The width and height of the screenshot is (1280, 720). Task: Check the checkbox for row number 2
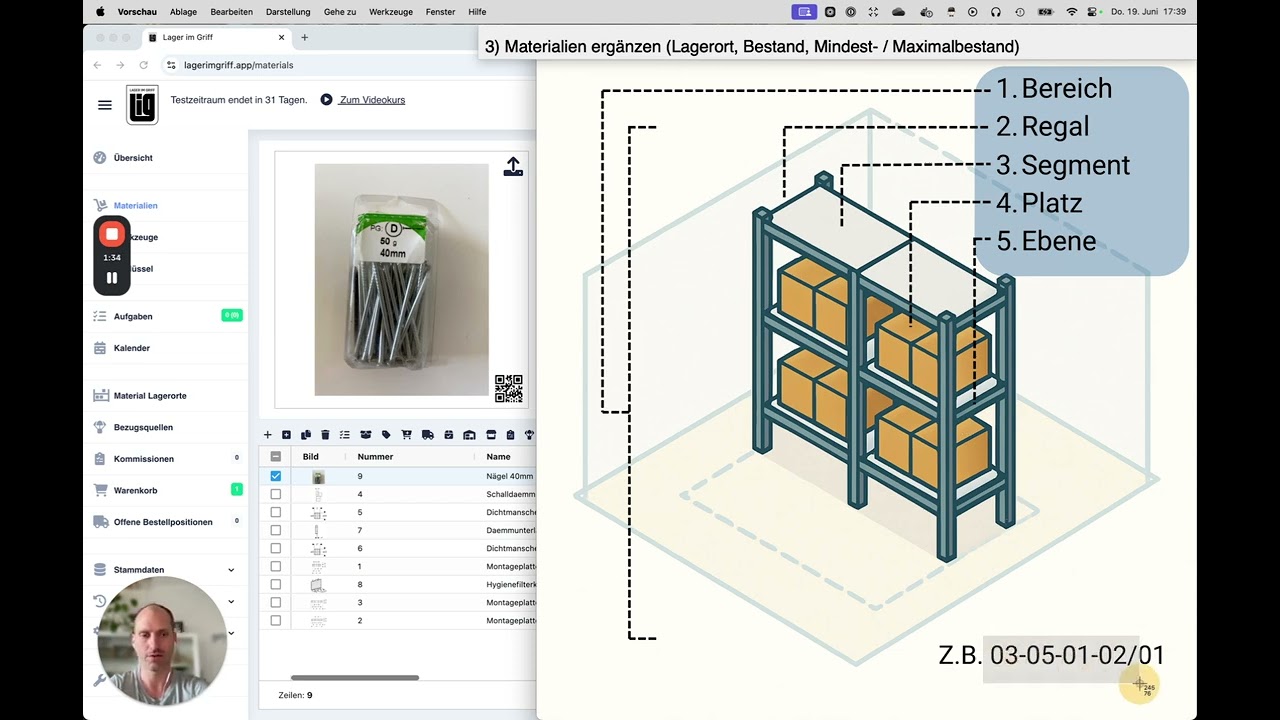pos(276,620)
